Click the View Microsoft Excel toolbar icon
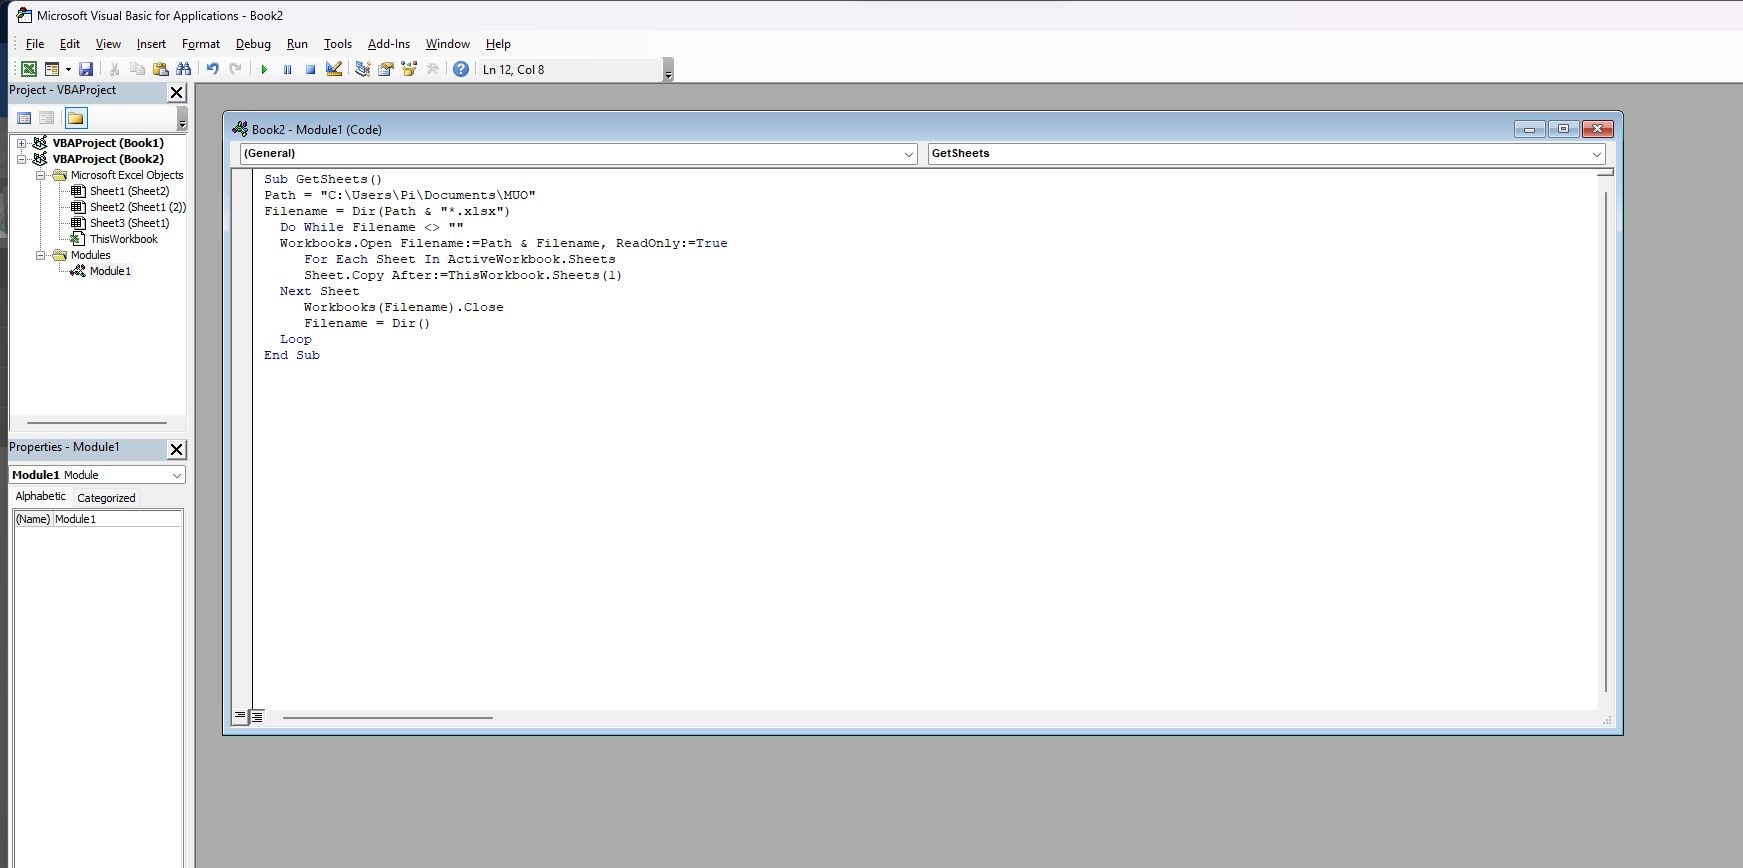 29,69
